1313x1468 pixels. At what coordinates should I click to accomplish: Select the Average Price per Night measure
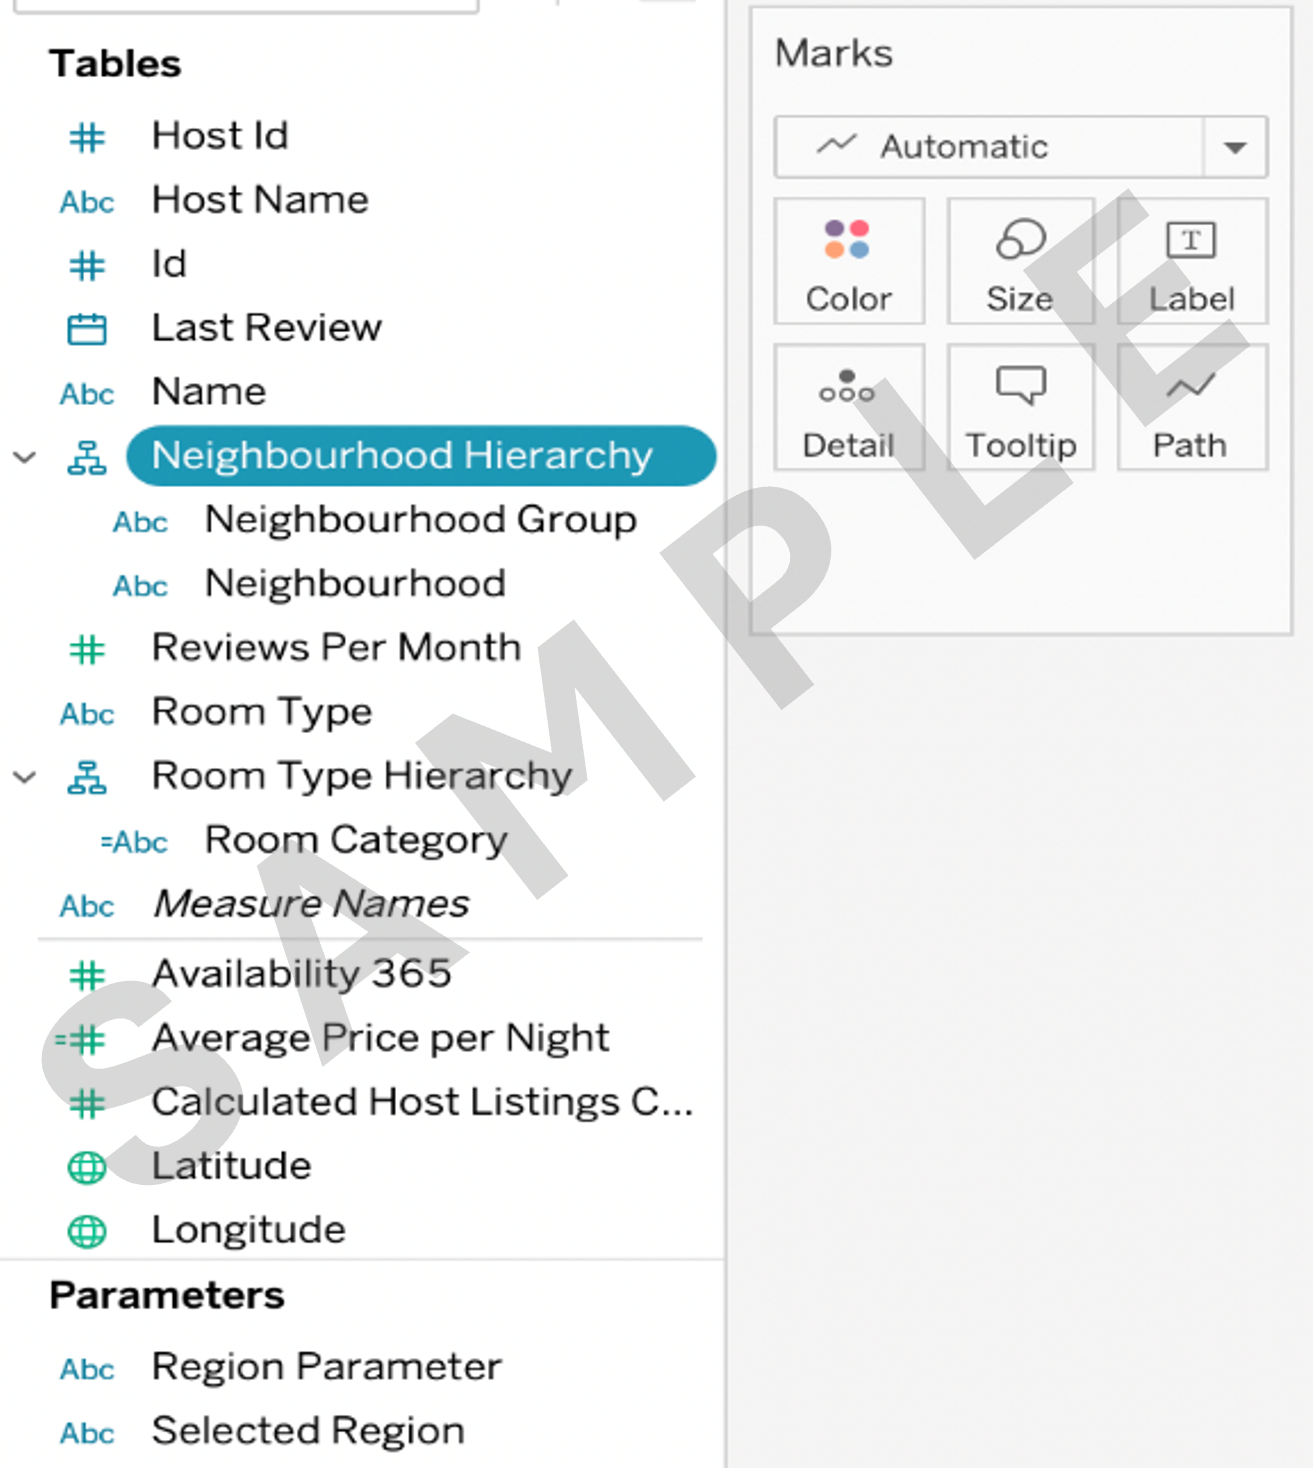(x=380, y=1039)
